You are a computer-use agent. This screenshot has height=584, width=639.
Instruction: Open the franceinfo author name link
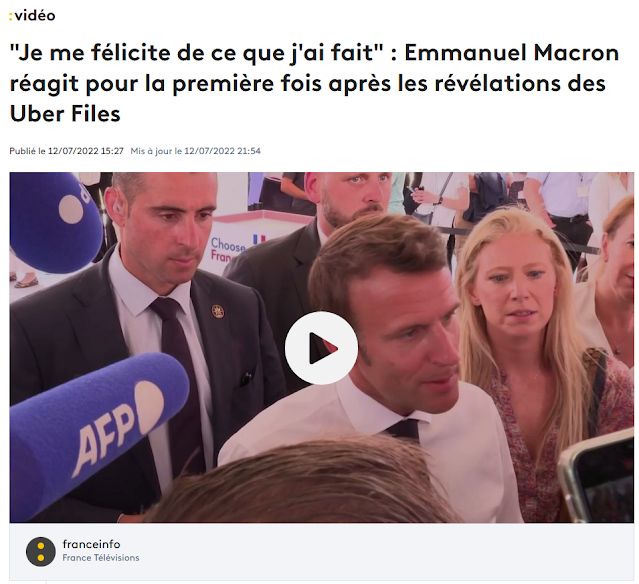(91, 544)
